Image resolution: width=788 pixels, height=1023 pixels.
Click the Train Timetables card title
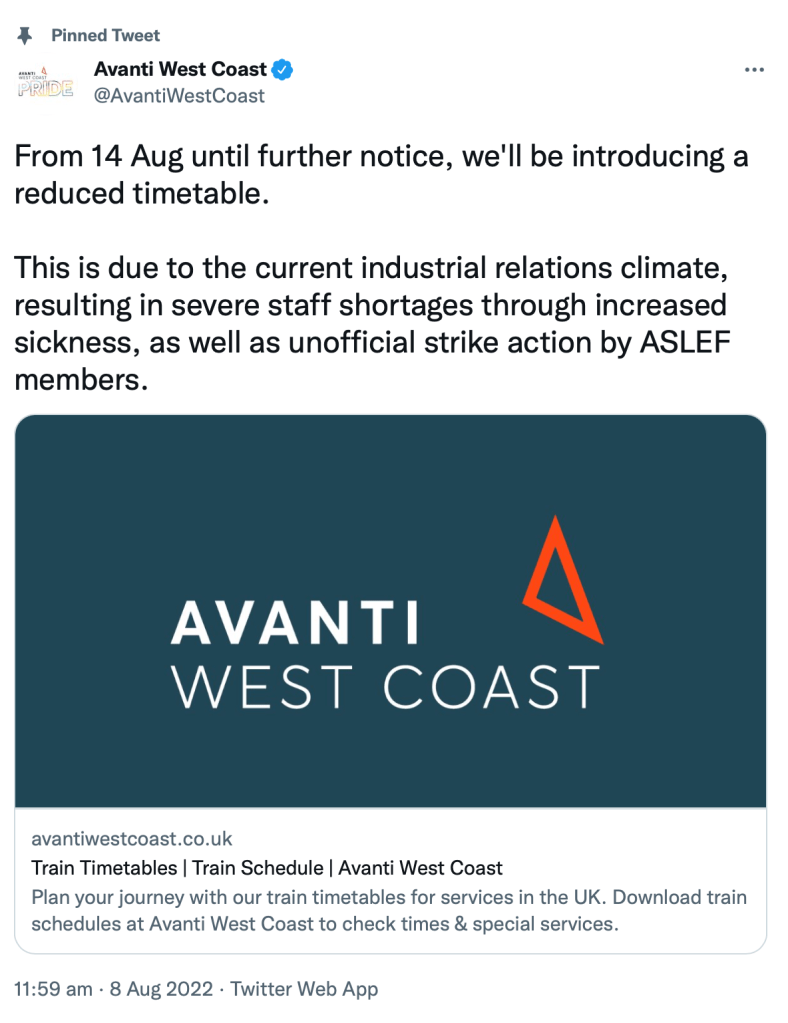[x=267, y=868]
